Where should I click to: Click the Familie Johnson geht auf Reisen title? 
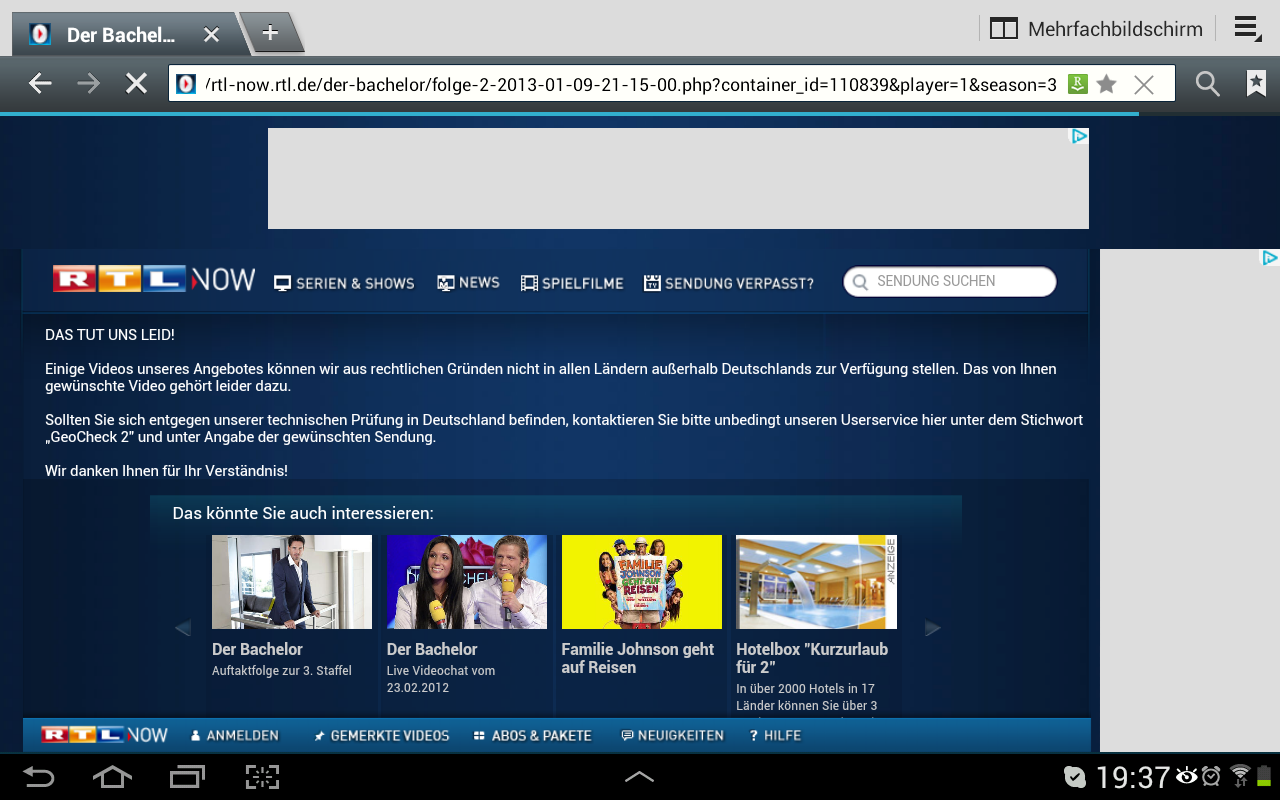coord(638,658)
